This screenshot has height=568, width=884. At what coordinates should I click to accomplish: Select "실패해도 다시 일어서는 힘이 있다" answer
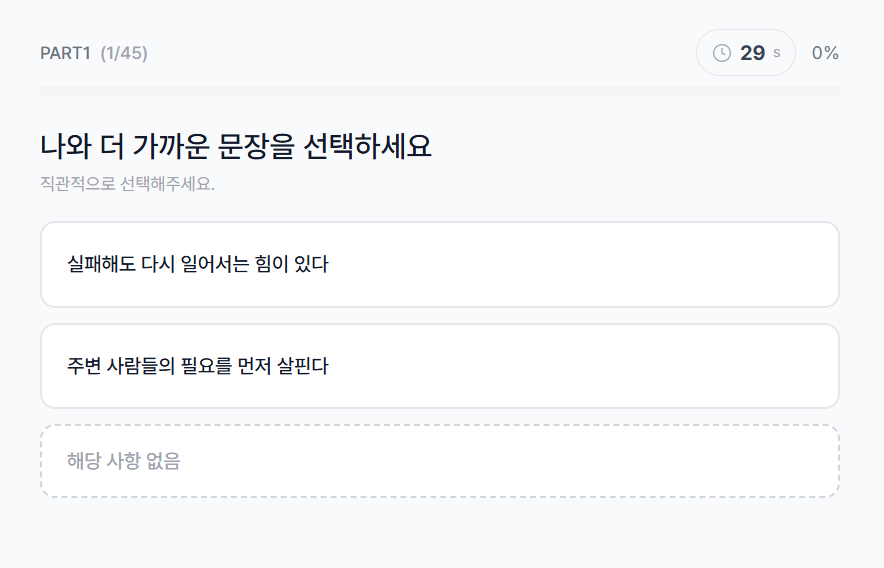pyautogui.click(x=439, y=265)
